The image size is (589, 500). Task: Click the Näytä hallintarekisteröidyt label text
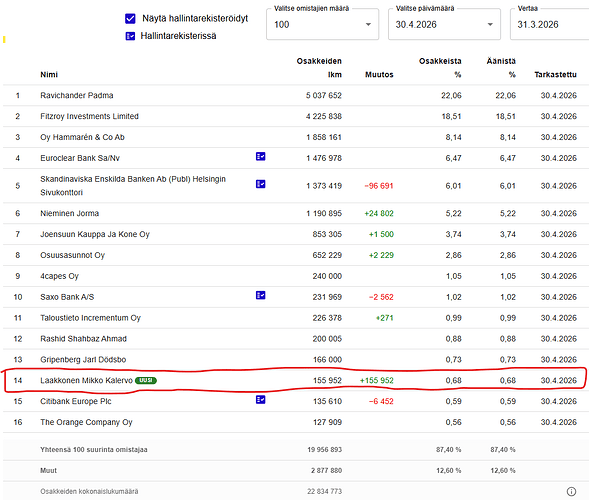[195, 18]
